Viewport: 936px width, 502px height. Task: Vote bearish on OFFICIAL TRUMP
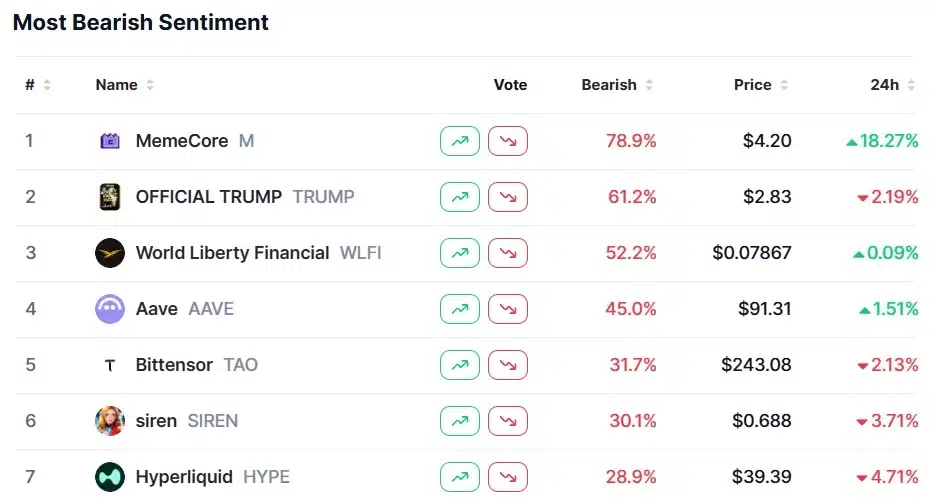tap(508, 197)
